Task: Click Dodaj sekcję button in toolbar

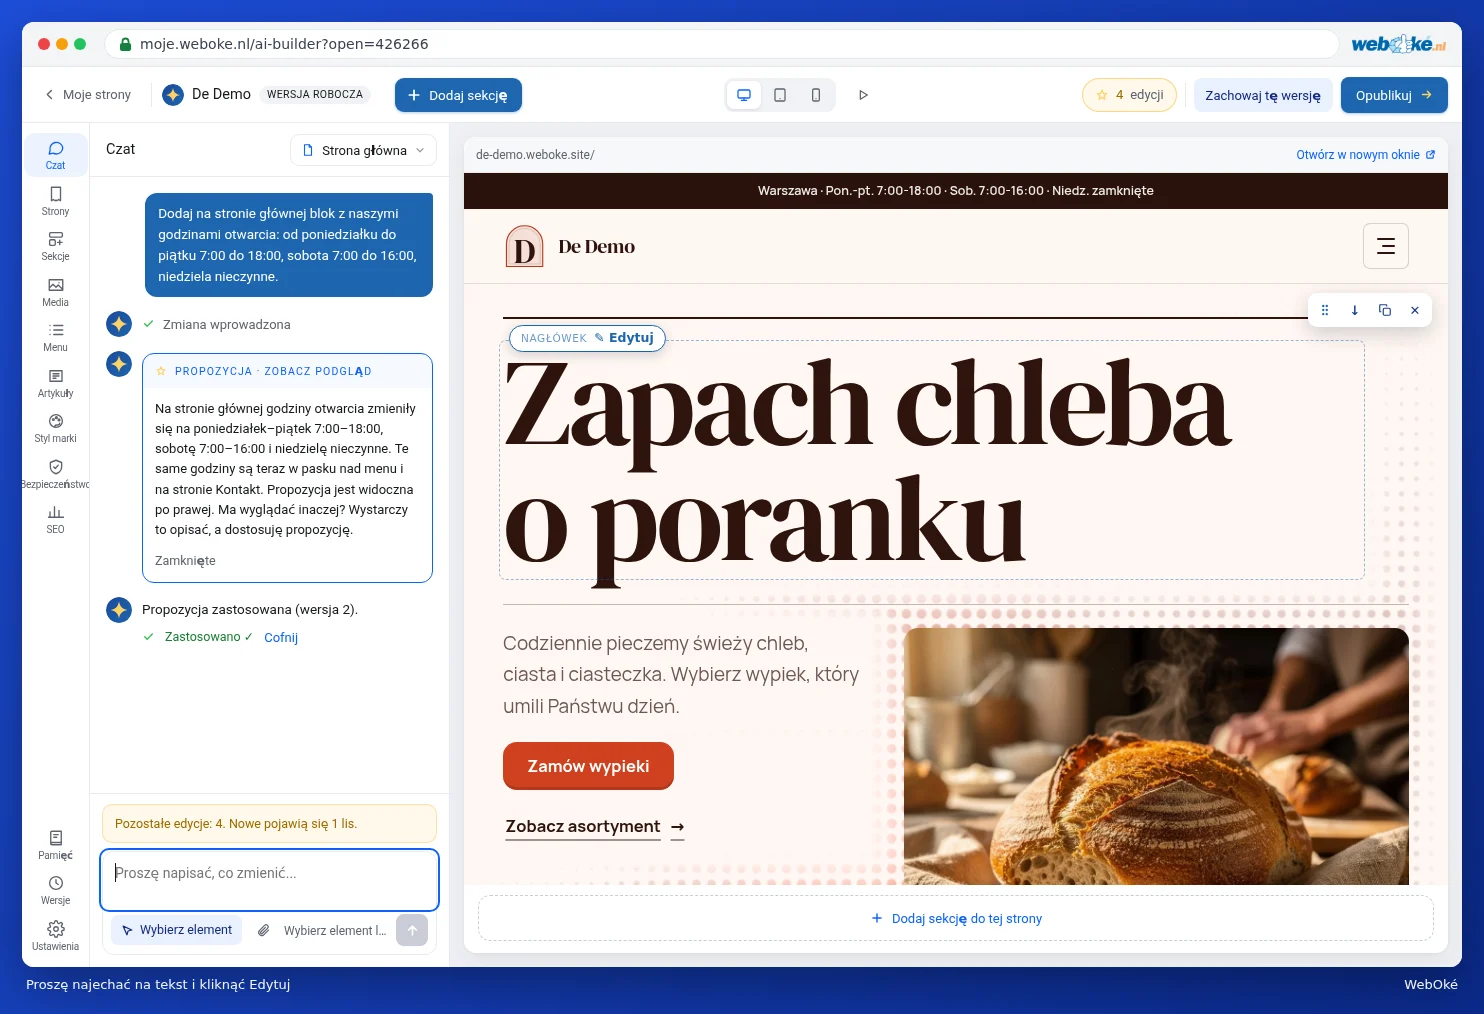Action: tap(458, 95)
